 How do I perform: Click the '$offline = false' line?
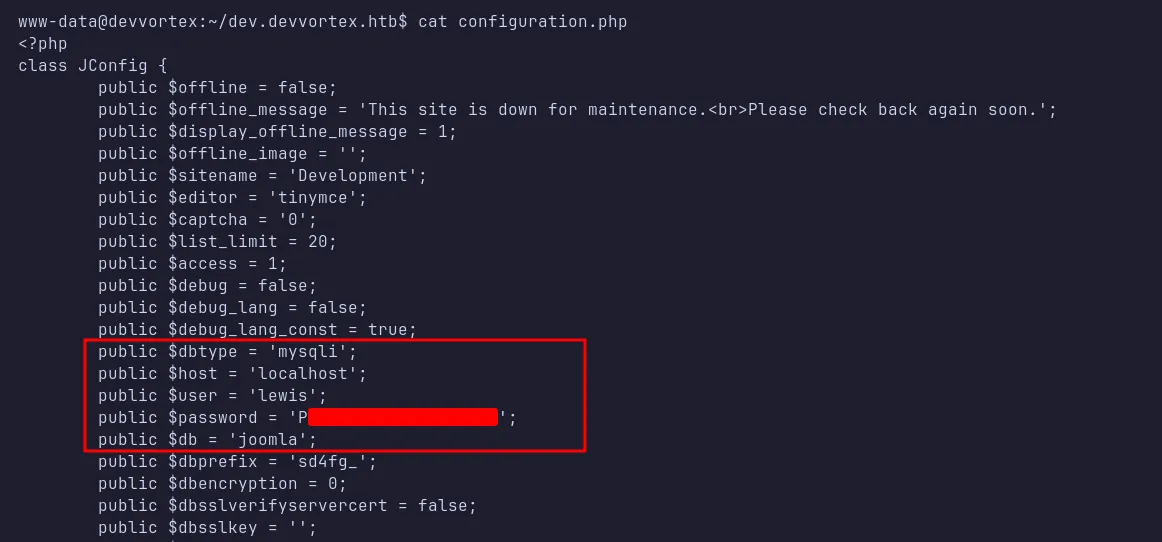[217, 87]
